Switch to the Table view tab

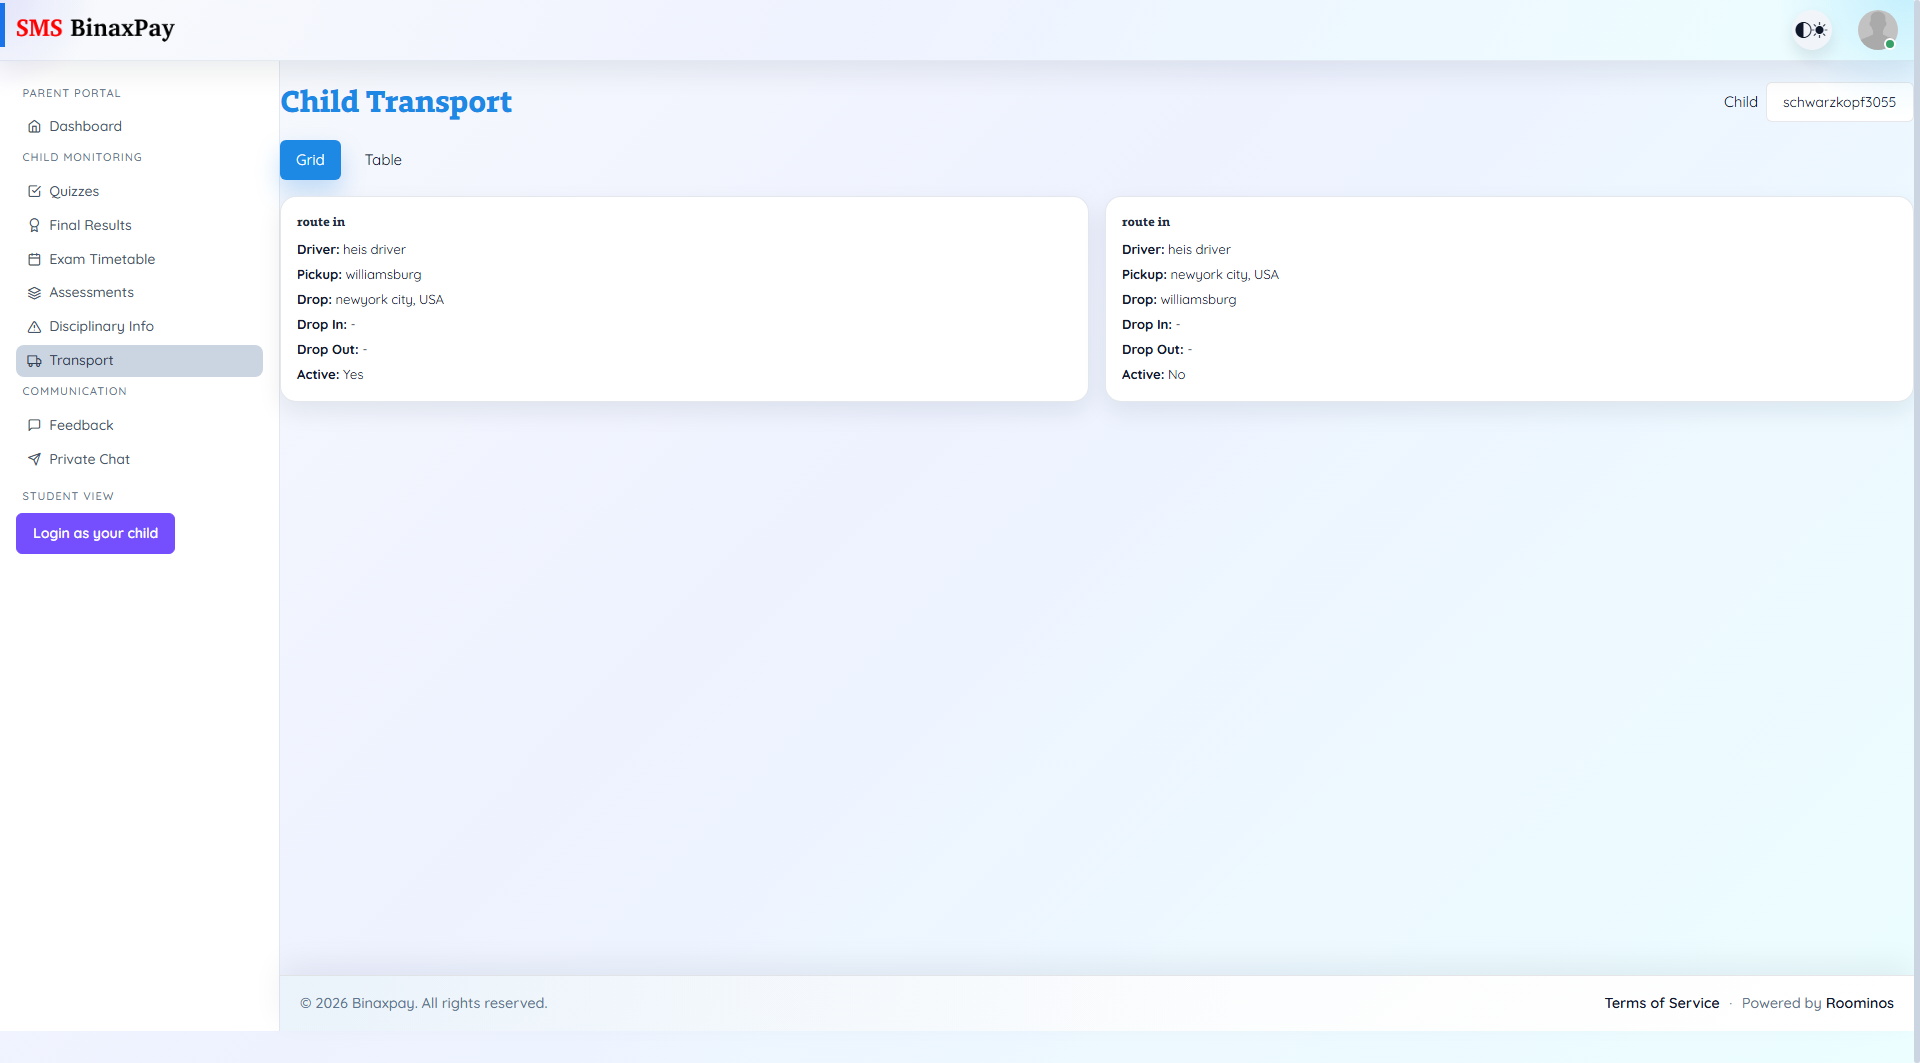coord(383,159)
